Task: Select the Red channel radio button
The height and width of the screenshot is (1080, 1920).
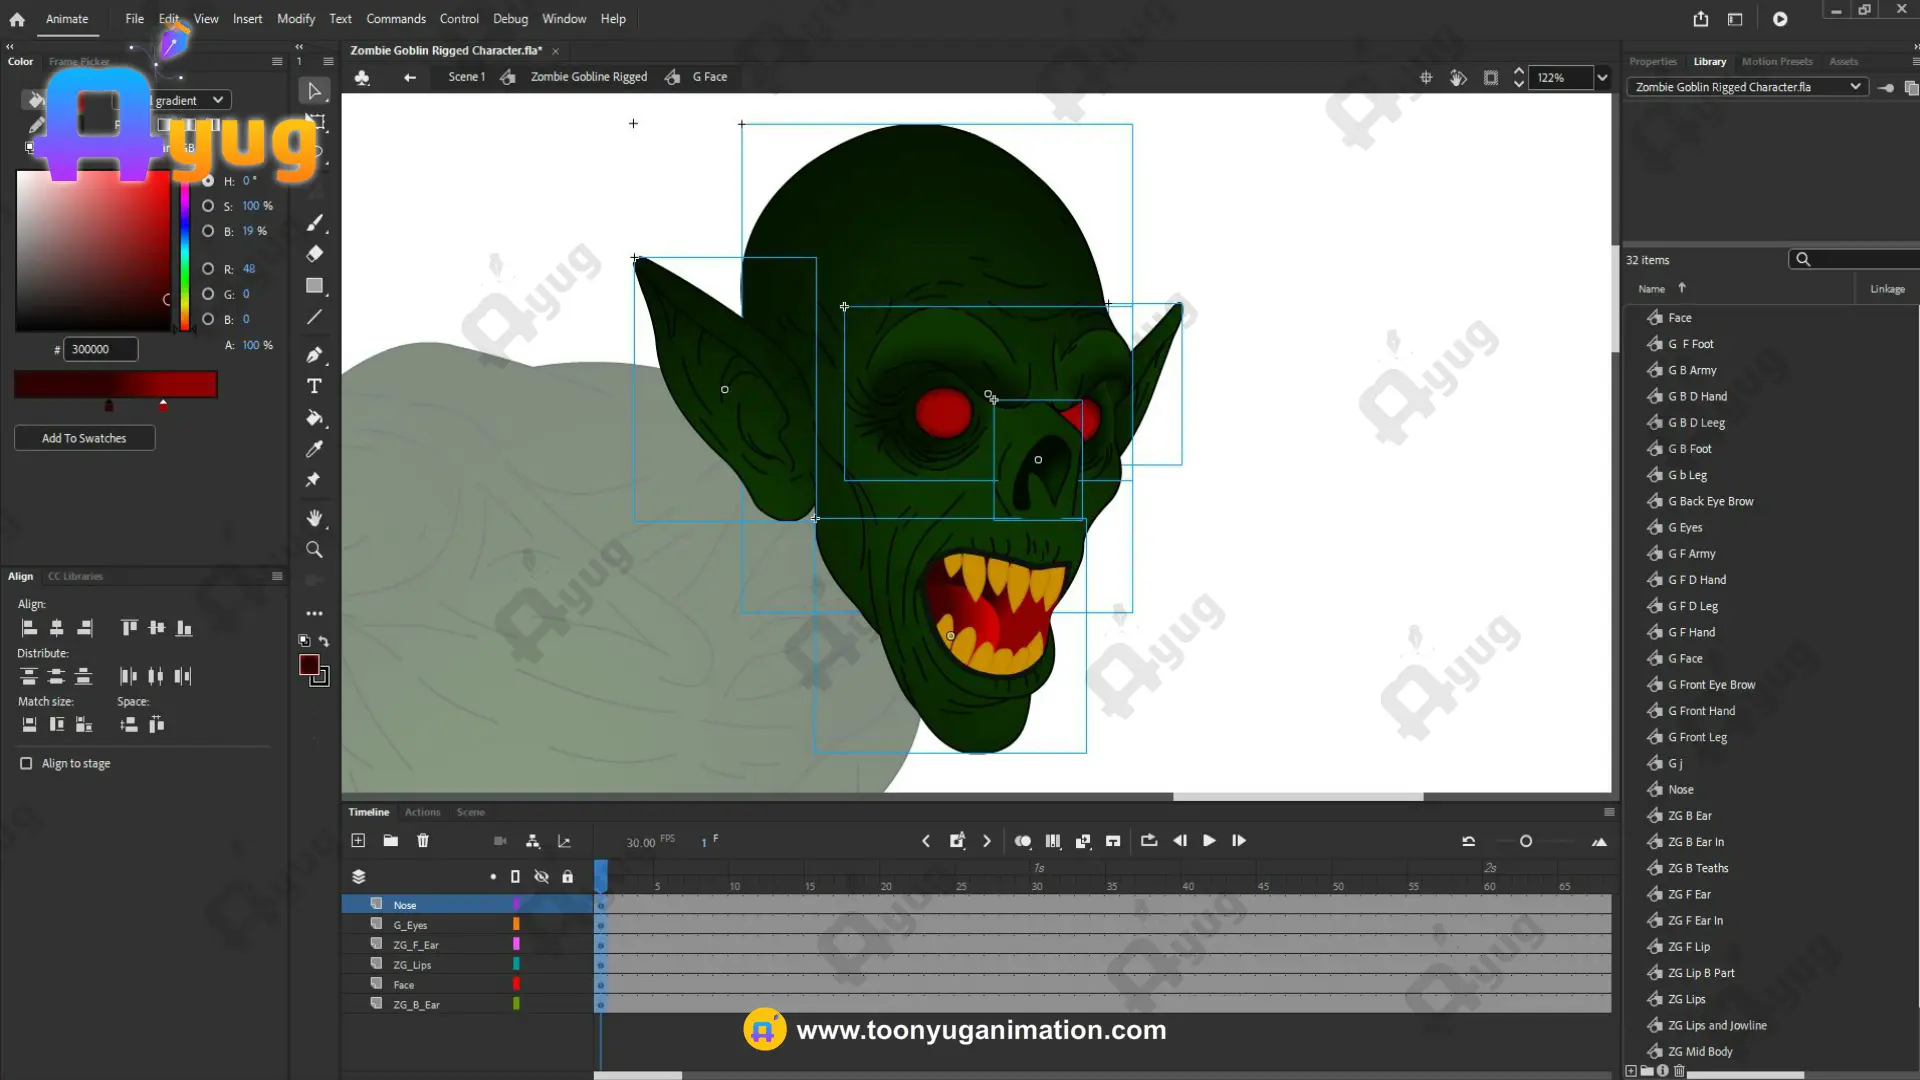Action: 208,269
